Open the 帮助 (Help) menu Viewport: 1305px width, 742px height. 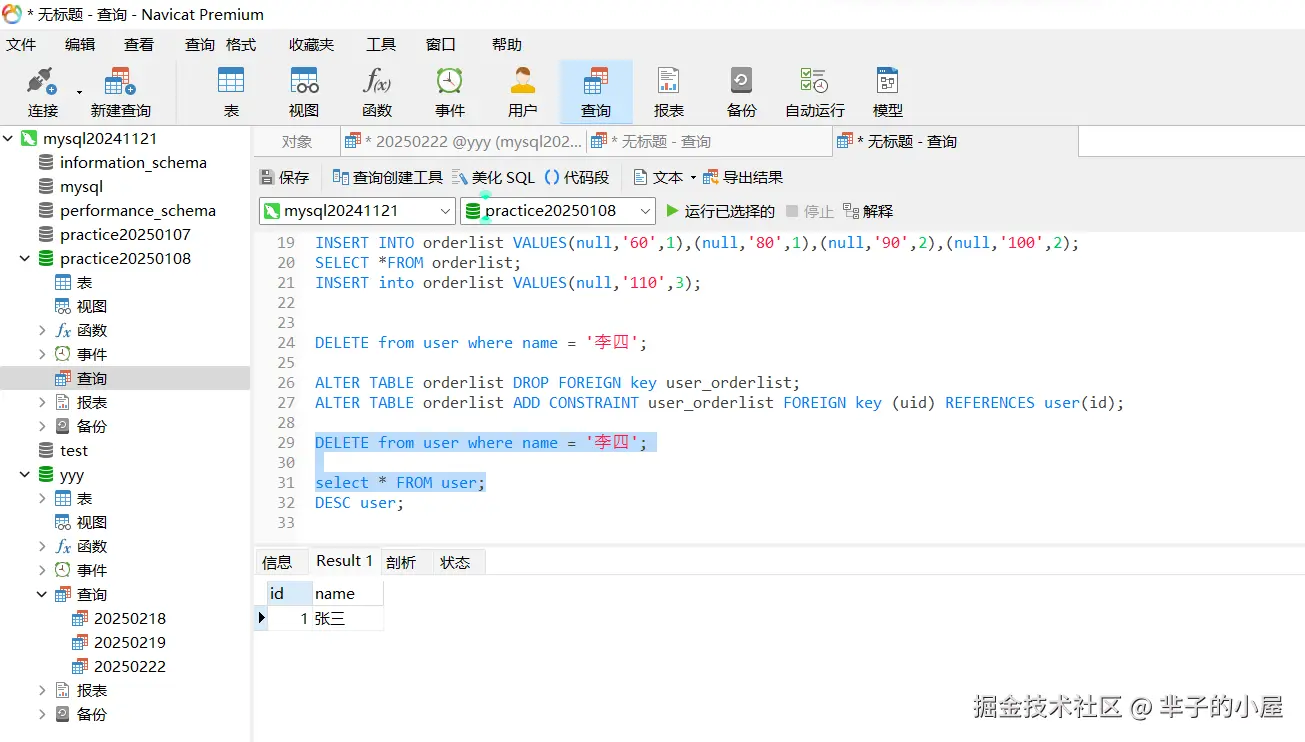click(507, 44)
